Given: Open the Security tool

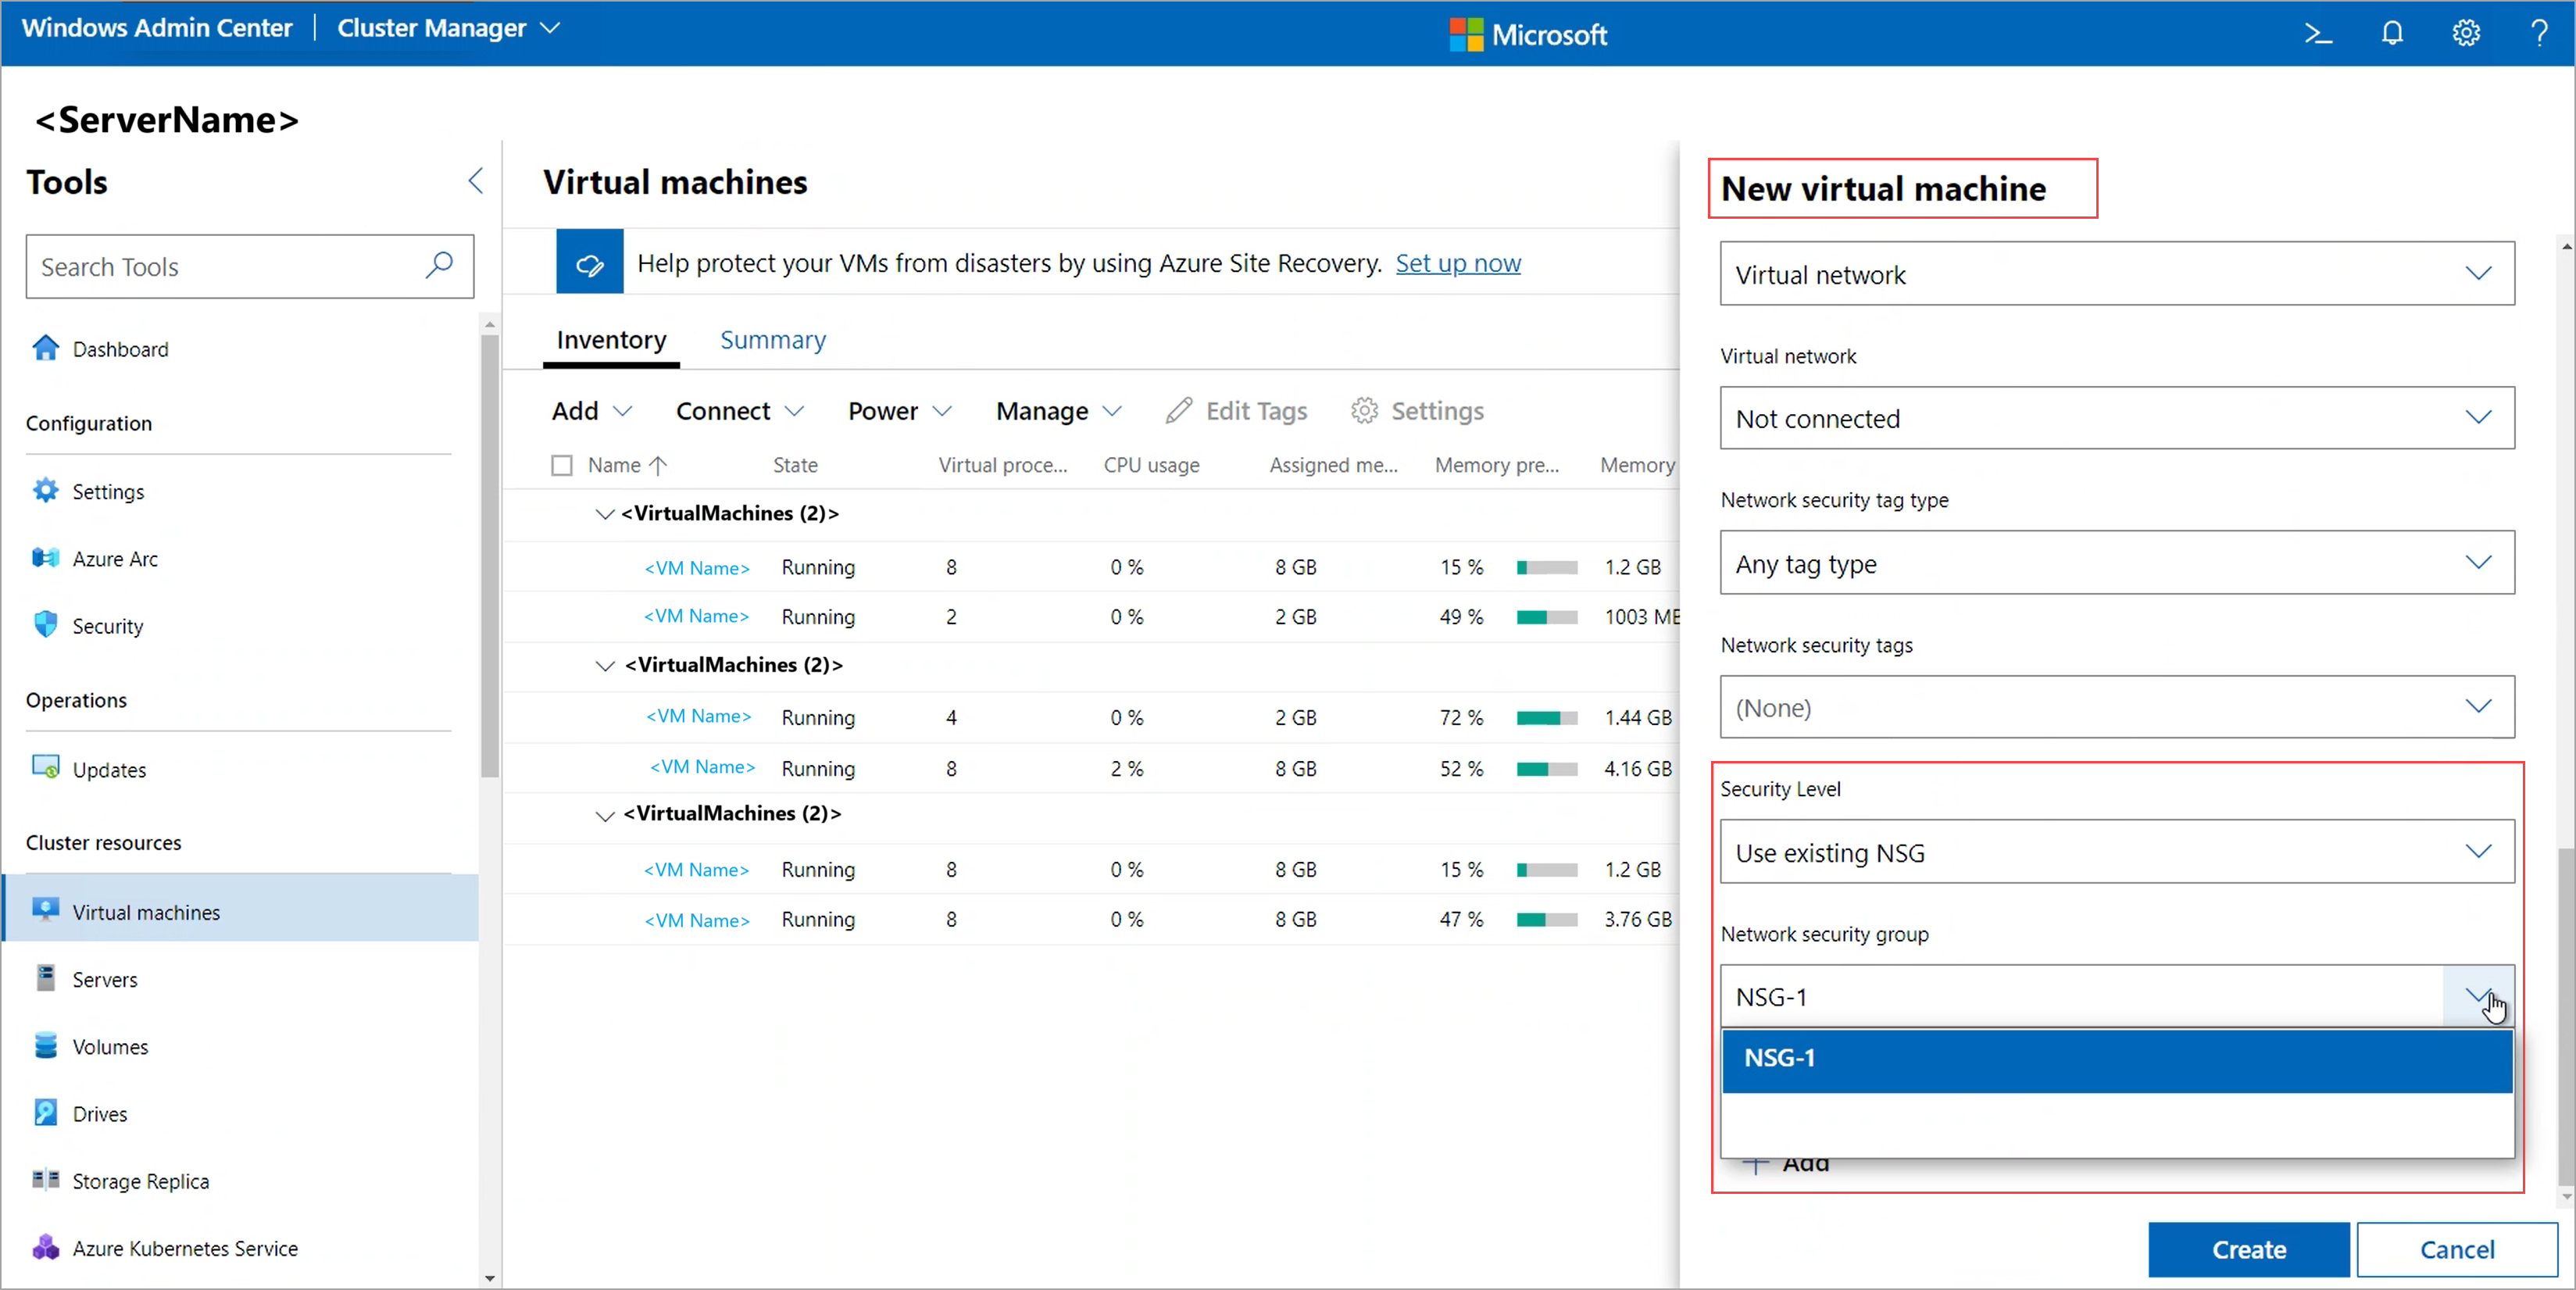Looking at the screenshot, I should [106, 625].
